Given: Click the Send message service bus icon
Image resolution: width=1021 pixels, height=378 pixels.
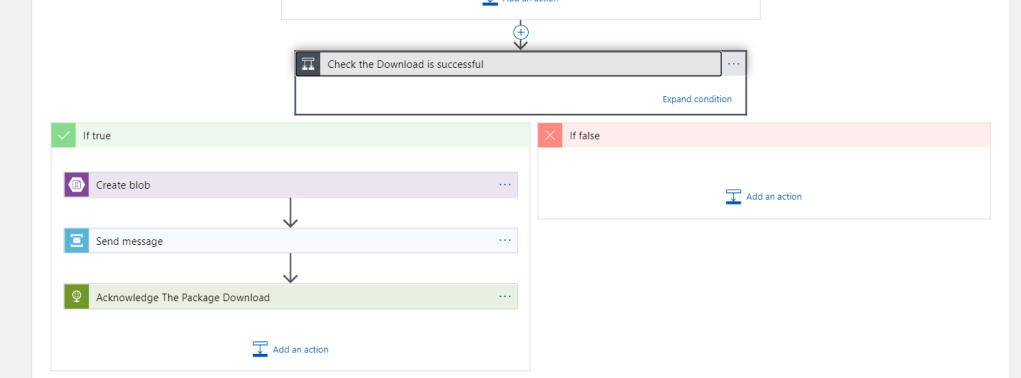Looking at the screenshot, I should [76, 241].
